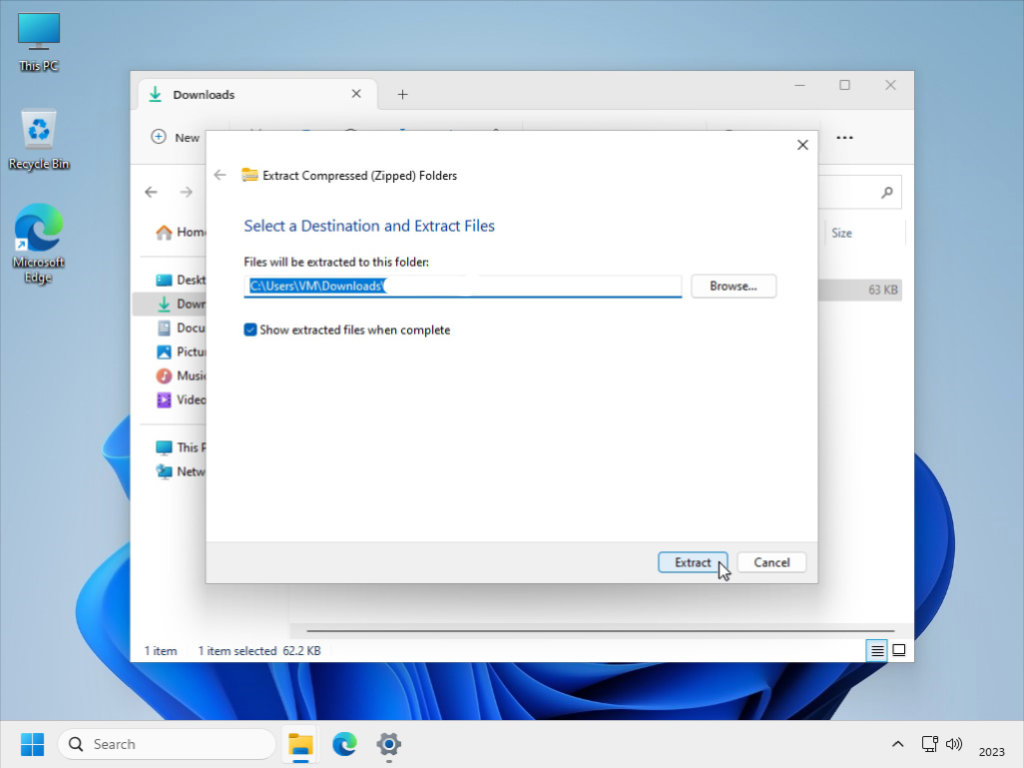The width and height of the screenshot is (1024, 768).
Task: Click File Explorer forward navigation arrow
Action: (x=186, y=192)
